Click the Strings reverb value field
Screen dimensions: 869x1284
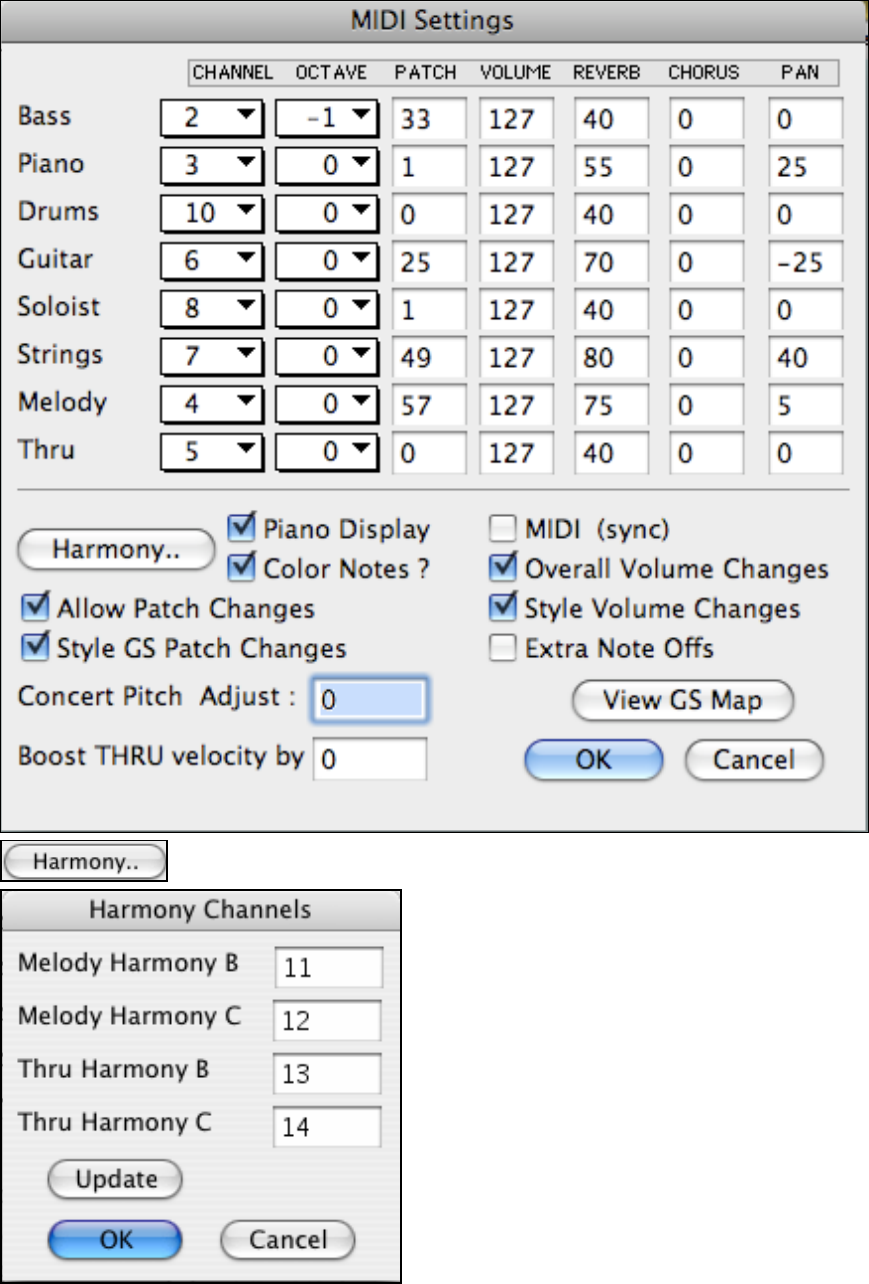coord(611,357)
